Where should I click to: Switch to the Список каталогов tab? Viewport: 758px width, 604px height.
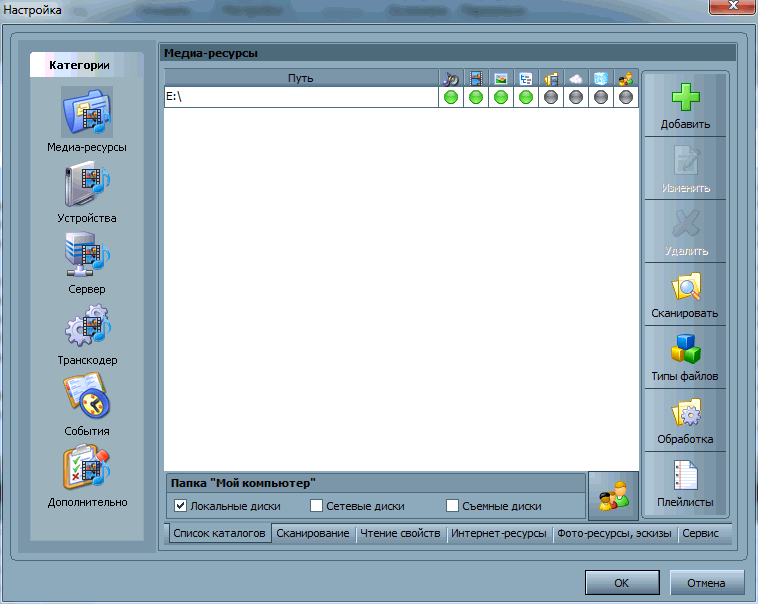tap(219, 533)
